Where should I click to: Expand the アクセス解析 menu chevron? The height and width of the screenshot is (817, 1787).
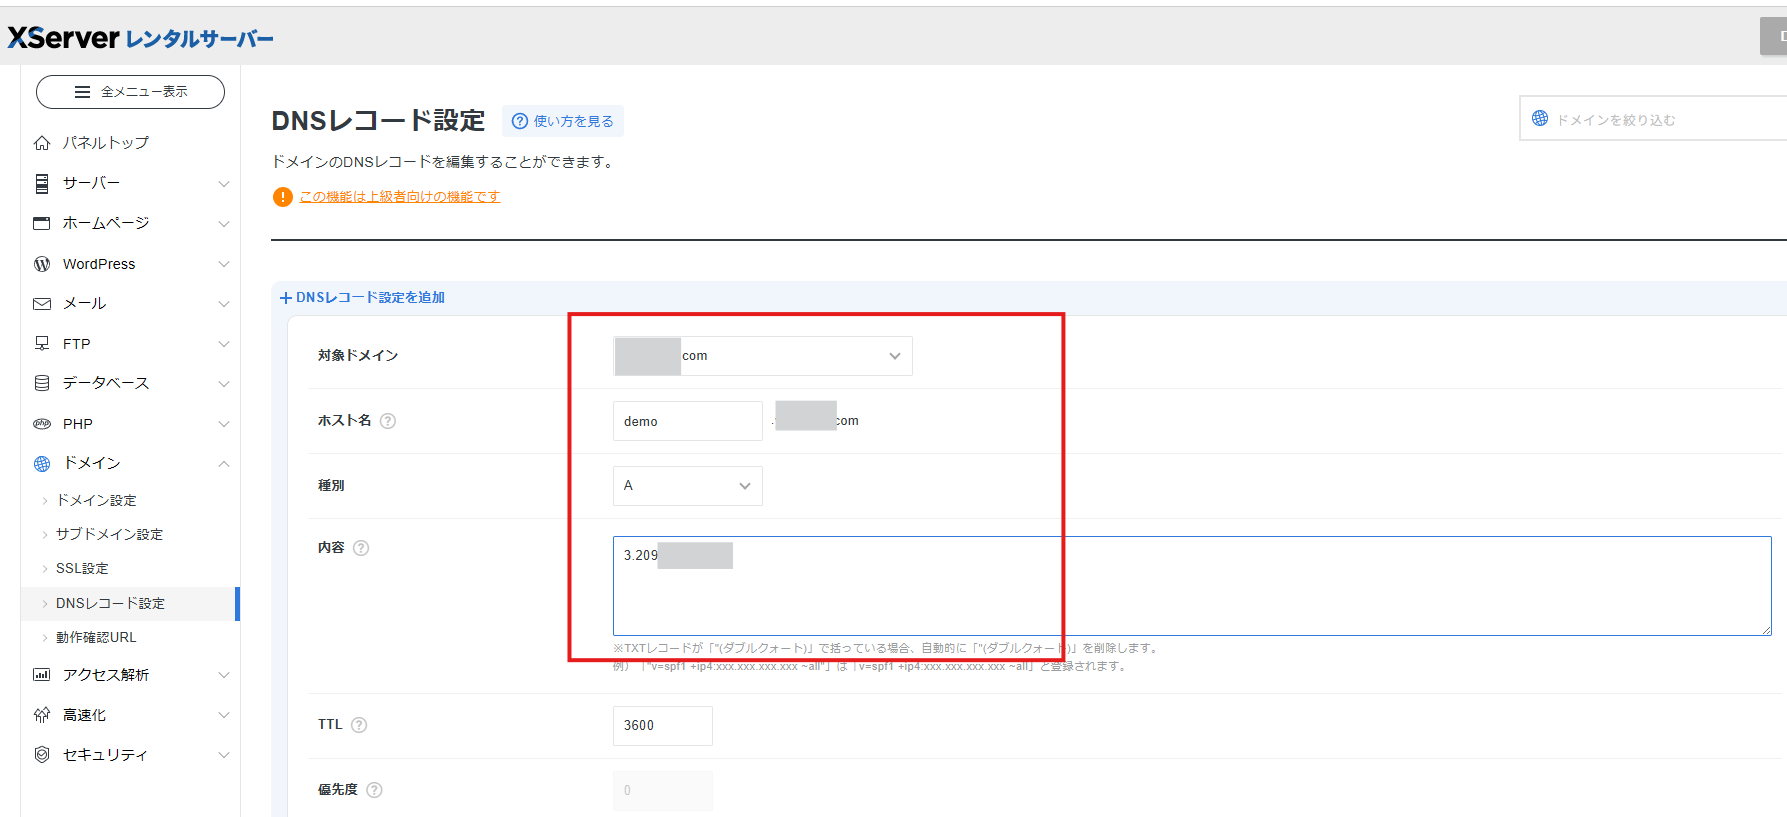point(224,675)
